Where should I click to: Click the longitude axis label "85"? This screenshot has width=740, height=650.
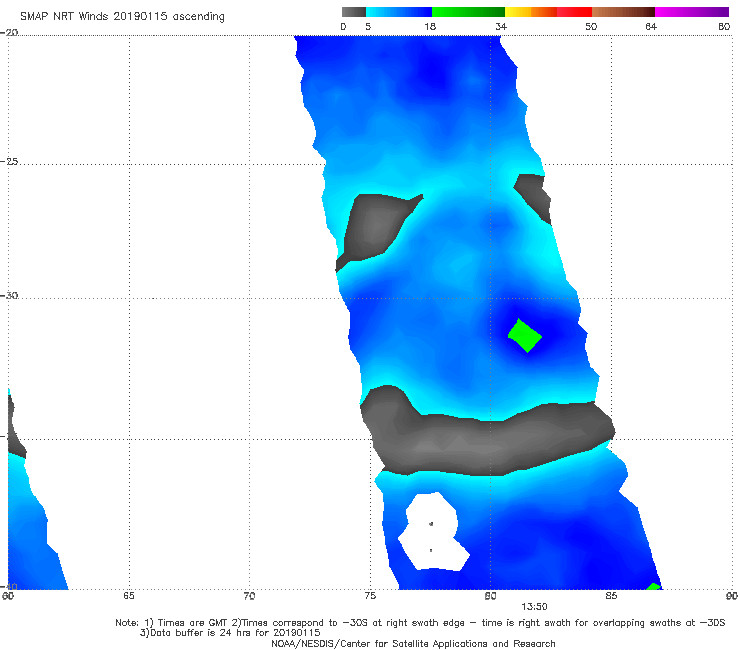tap(611, 596)
